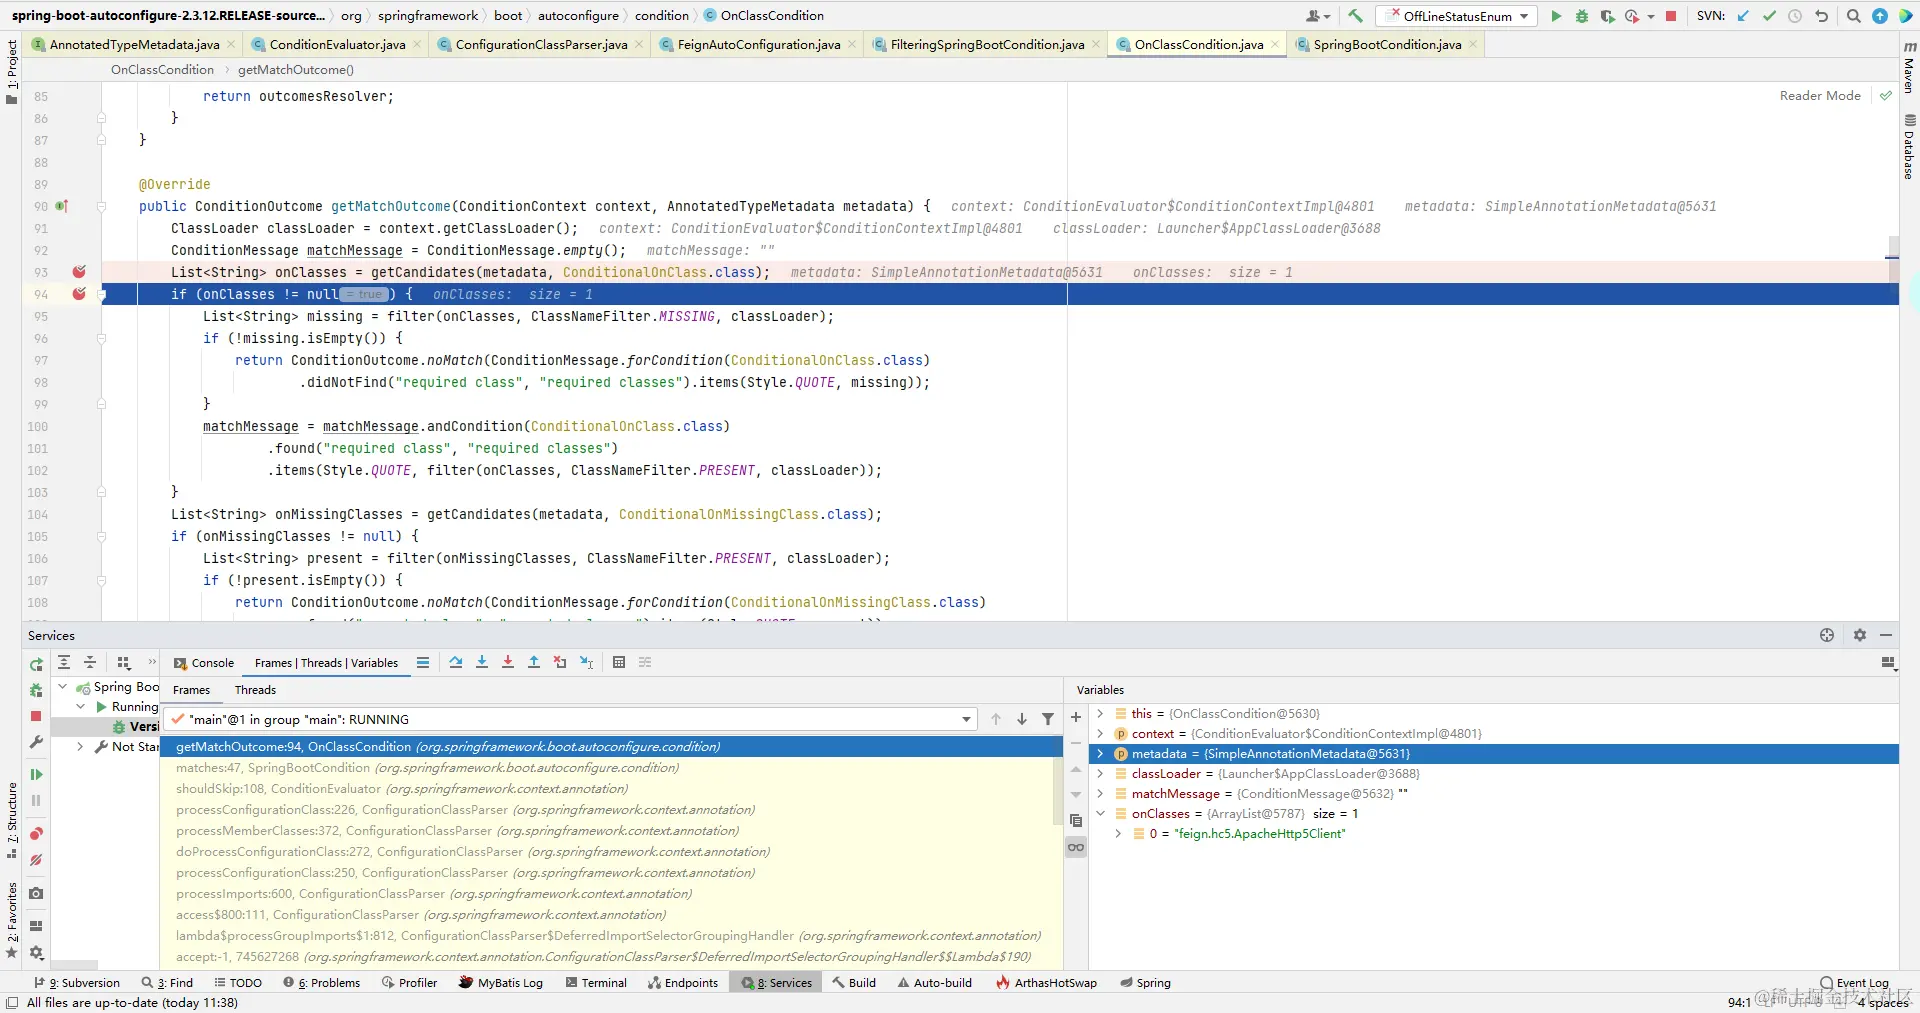The height and width of the screenshot is (1013, 1920).
Task: Open SVN history clock icon
Action: point(1795,16)
